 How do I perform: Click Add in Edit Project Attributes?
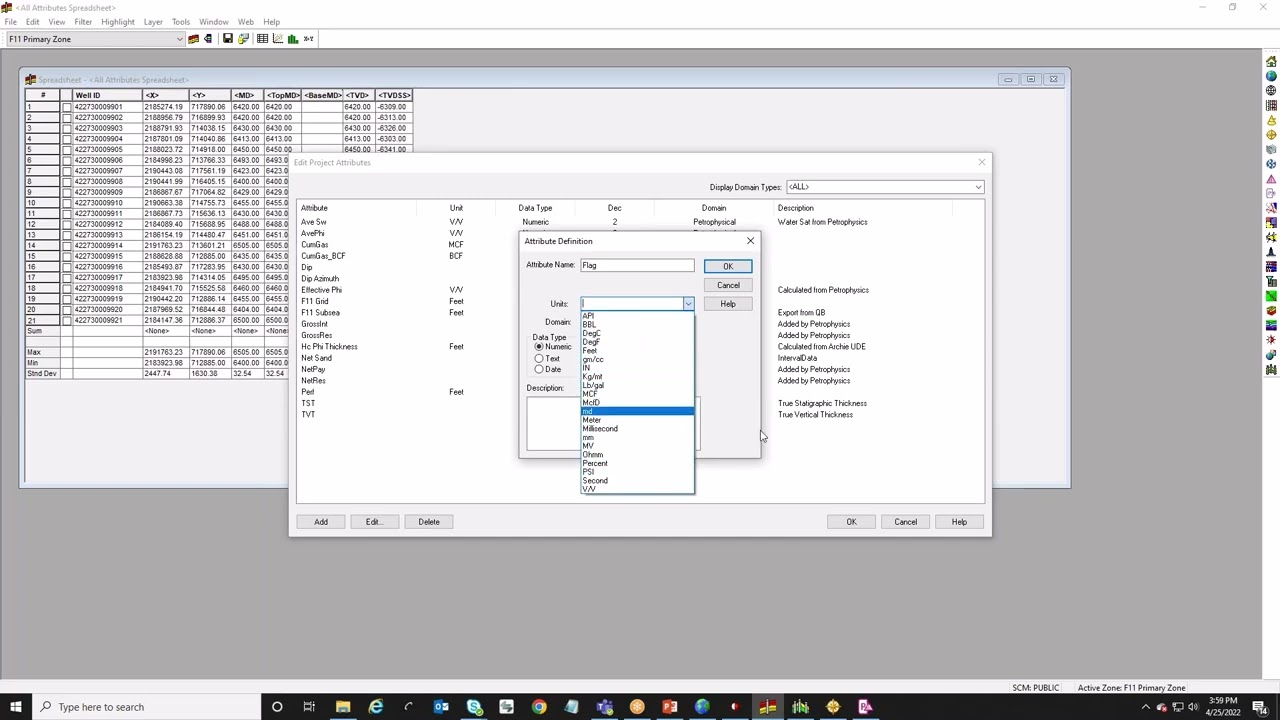point(321,522)
